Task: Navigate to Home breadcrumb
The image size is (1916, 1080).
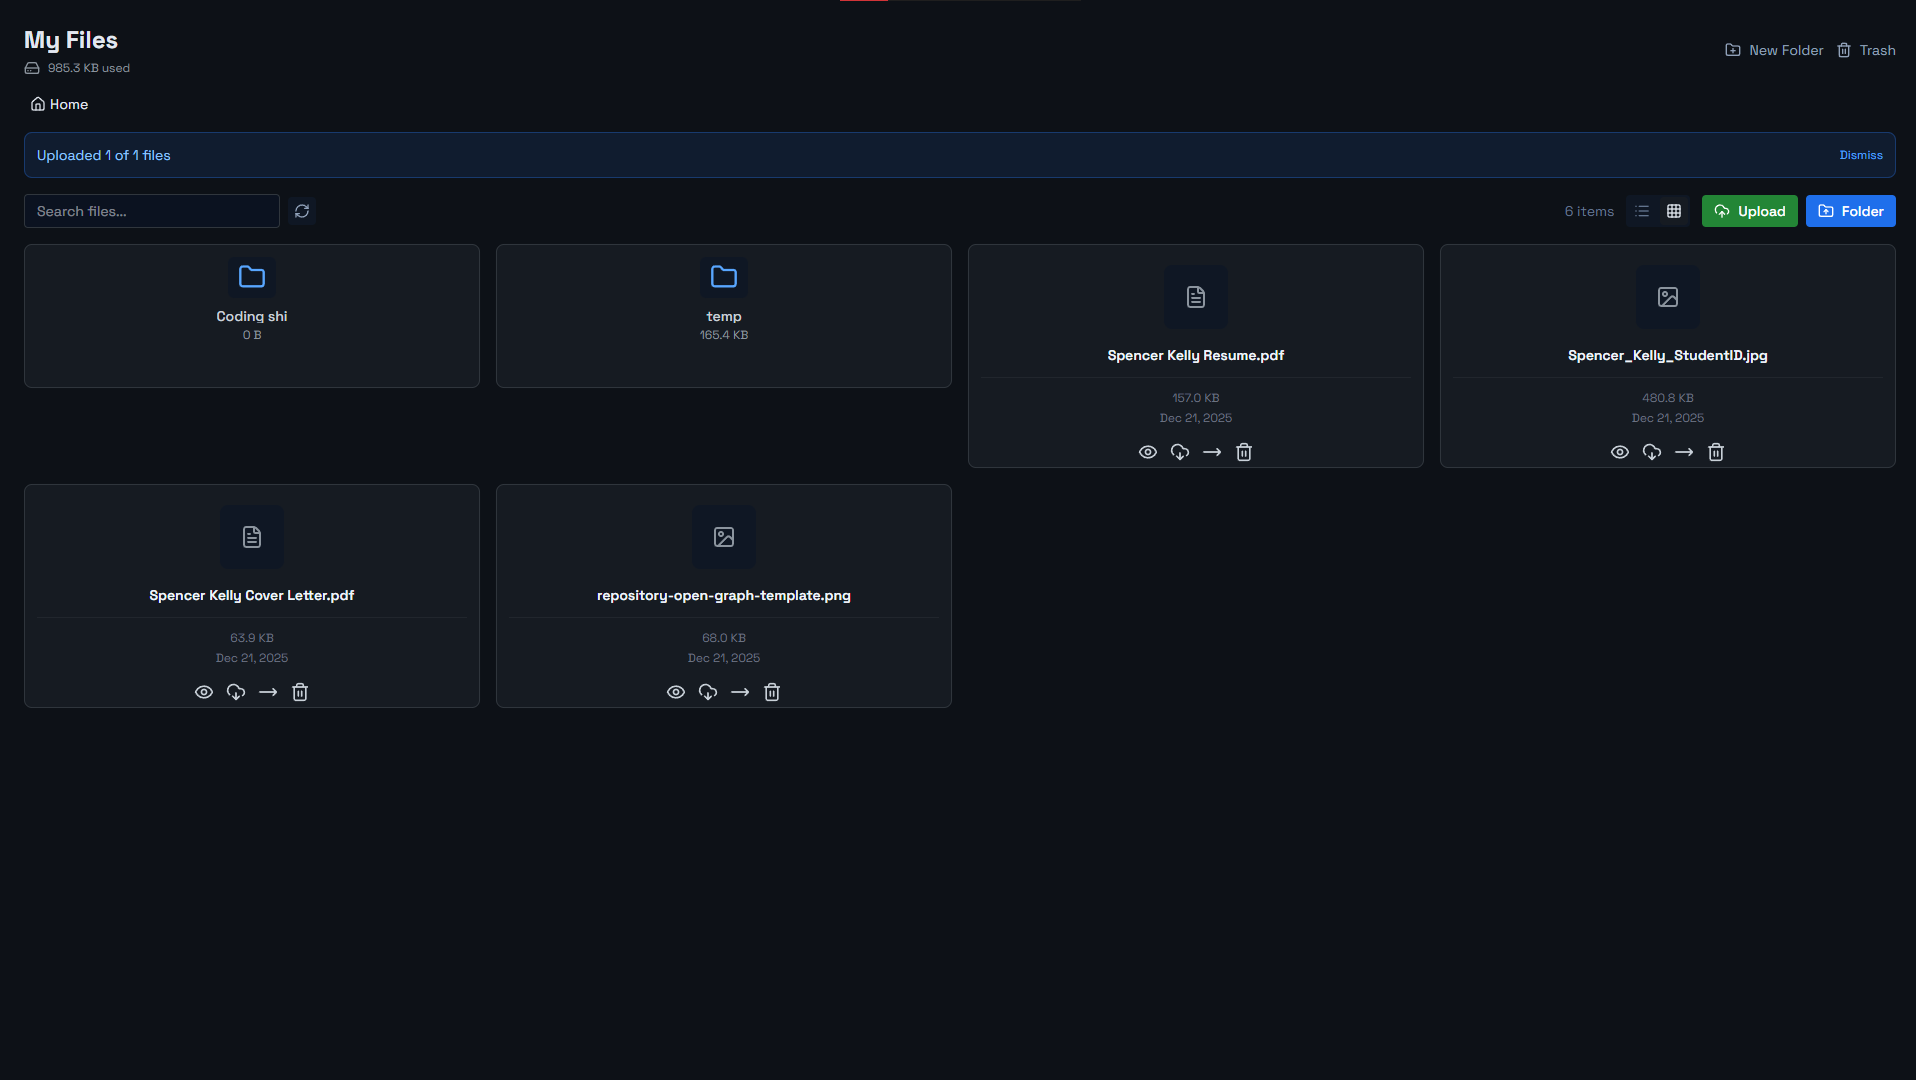Action: point(58,104)
